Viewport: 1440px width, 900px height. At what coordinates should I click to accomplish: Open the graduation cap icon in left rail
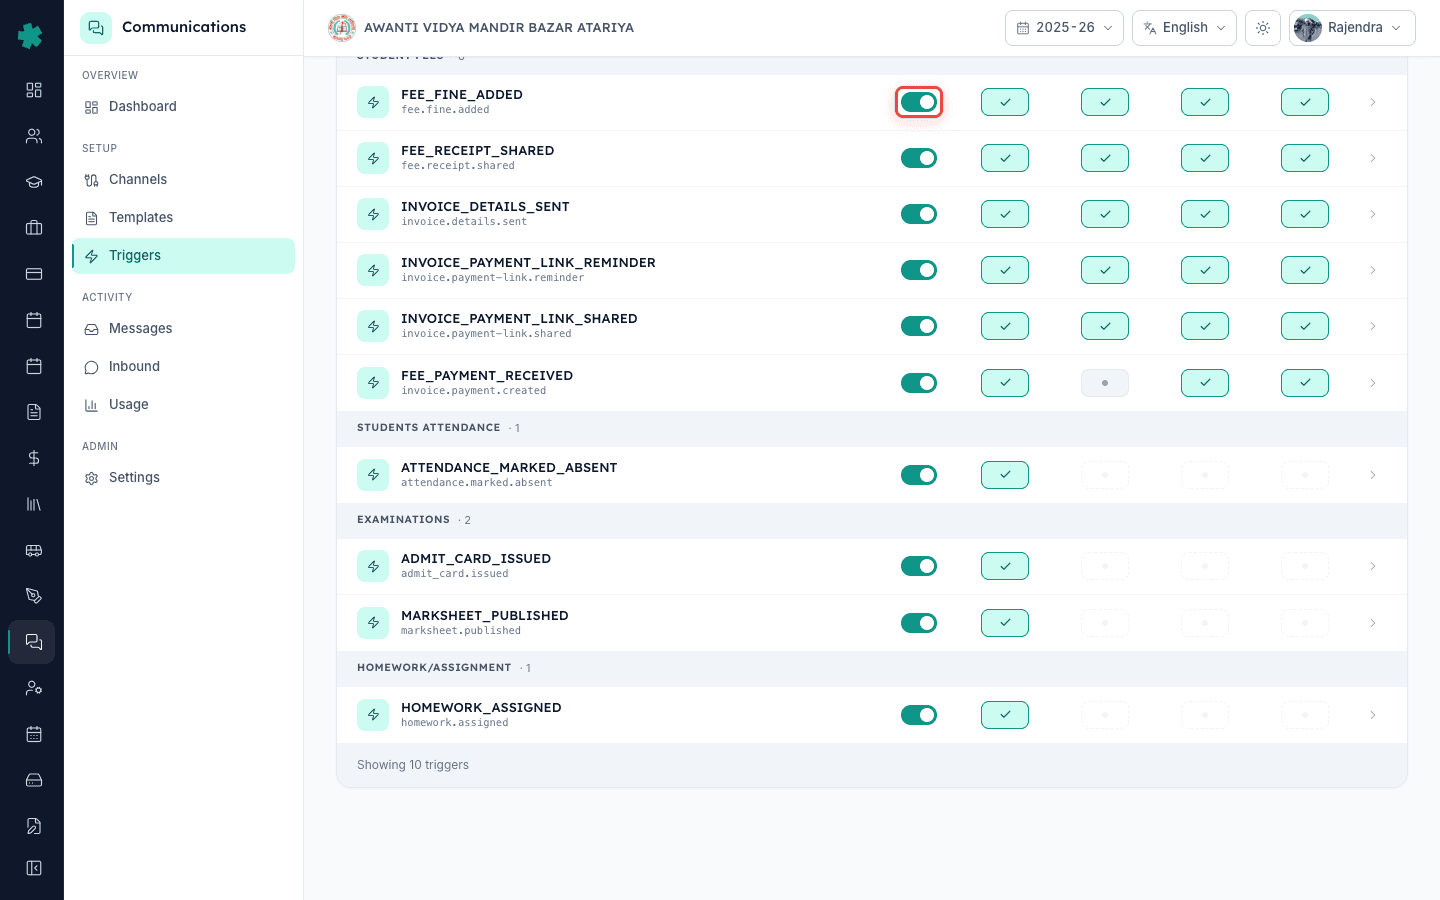(33, 182)
